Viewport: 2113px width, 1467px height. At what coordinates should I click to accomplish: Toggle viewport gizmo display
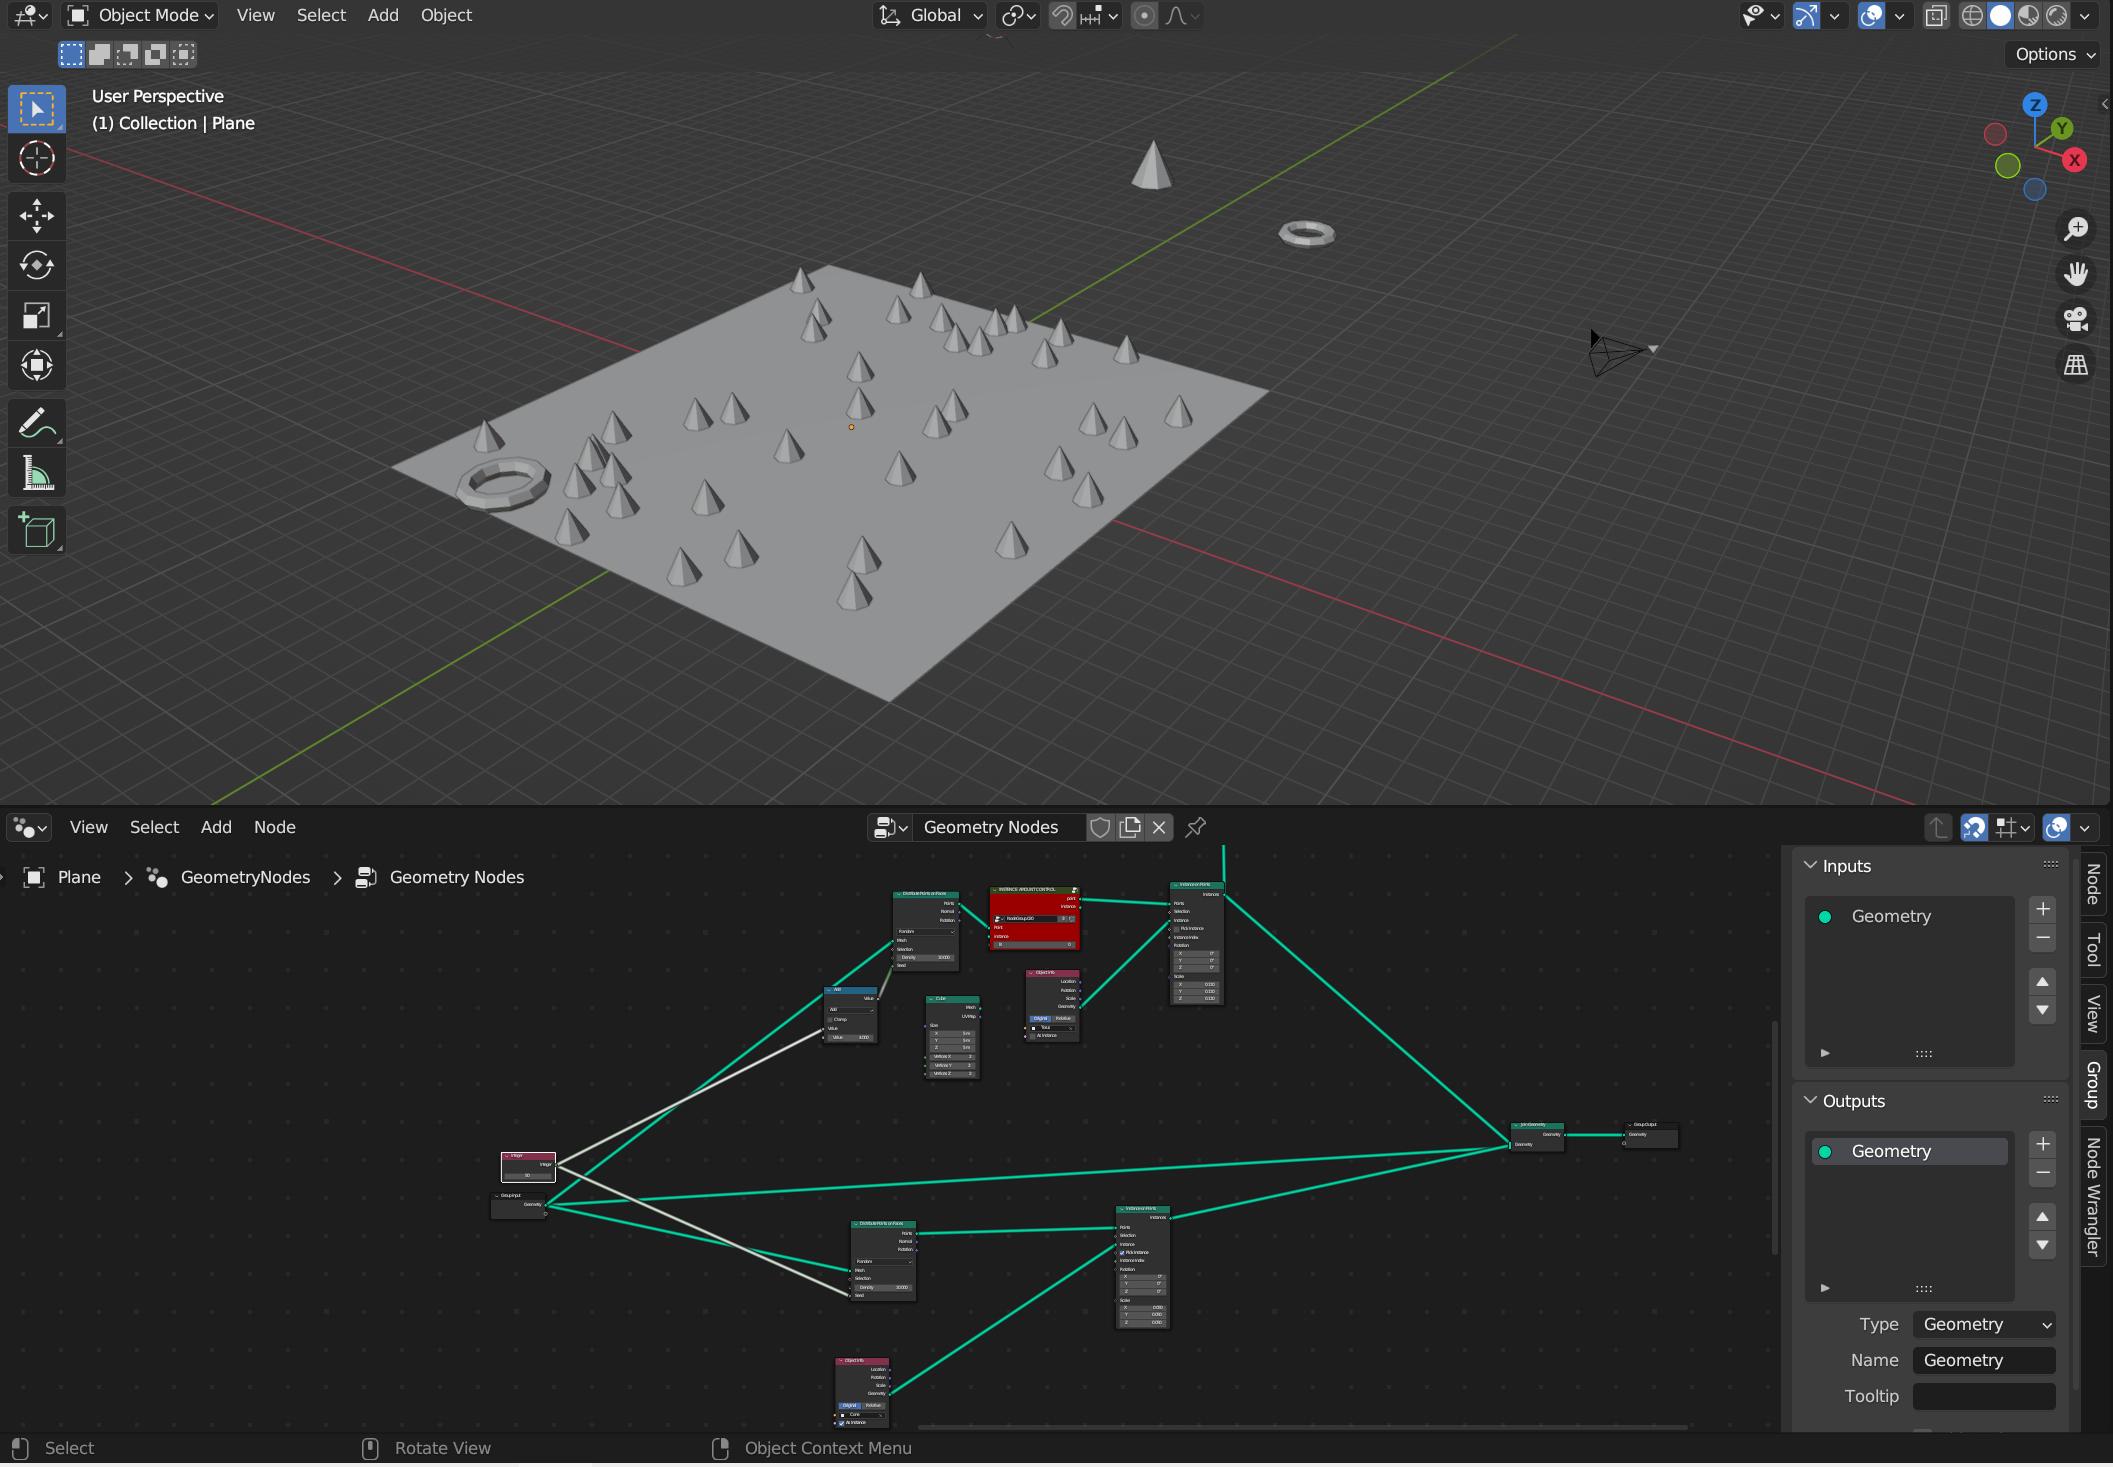click(x=1806, y=15)
